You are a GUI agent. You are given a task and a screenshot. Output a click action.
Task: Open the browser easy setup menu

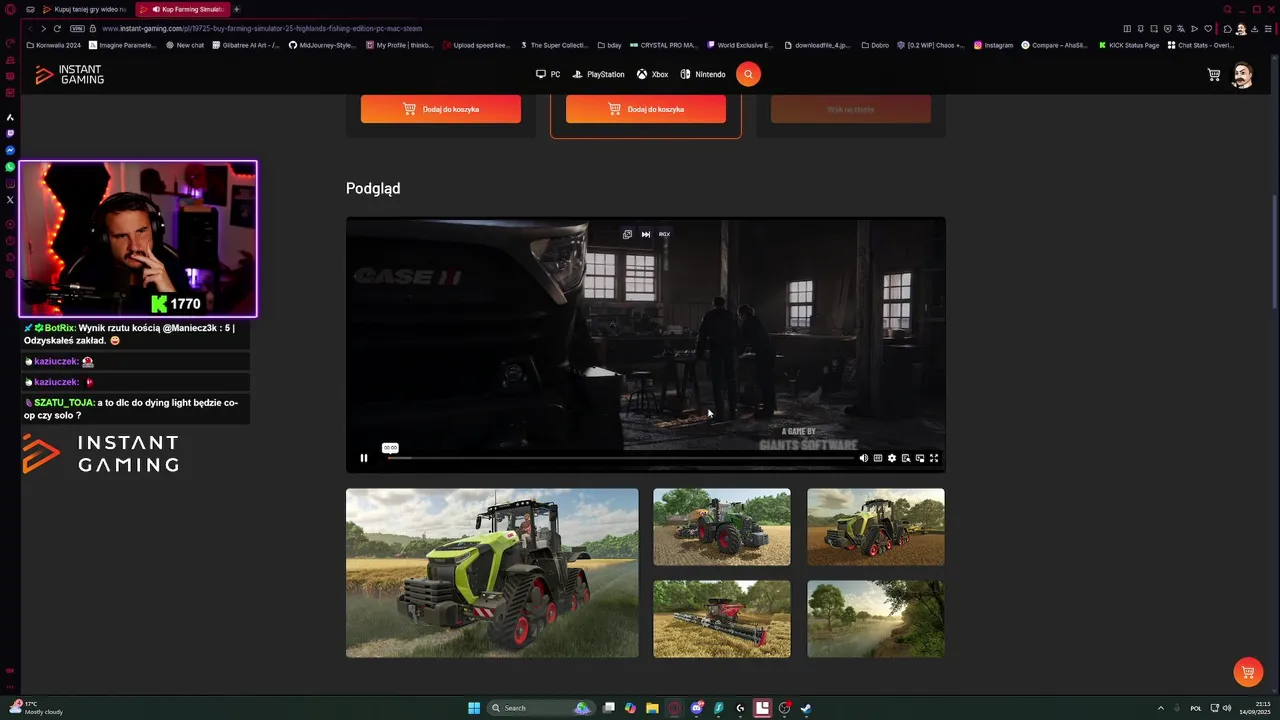click(x=1270, y=28)
